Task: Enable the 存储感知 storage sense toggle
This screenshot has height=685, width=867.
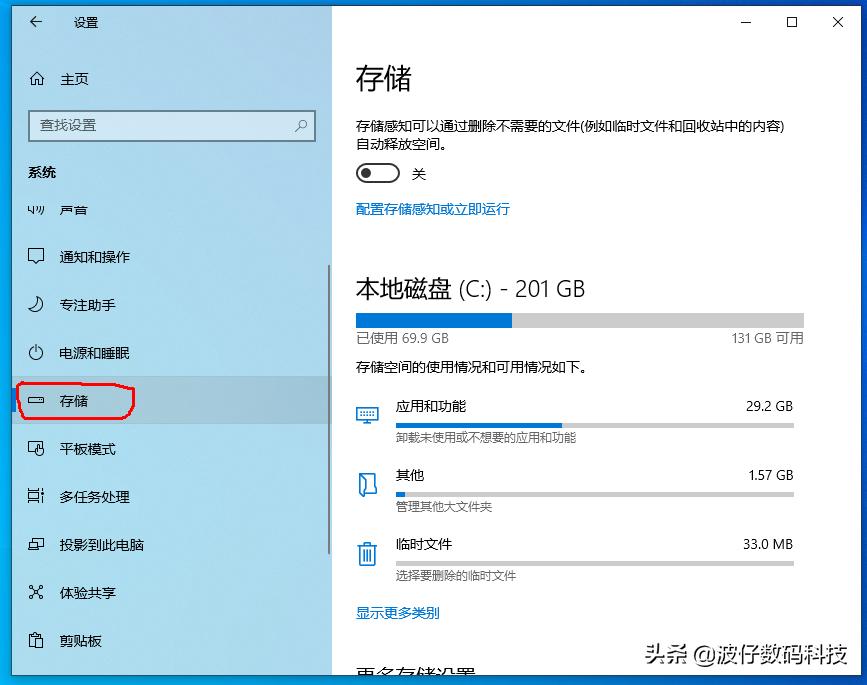Action: (377, 172)
